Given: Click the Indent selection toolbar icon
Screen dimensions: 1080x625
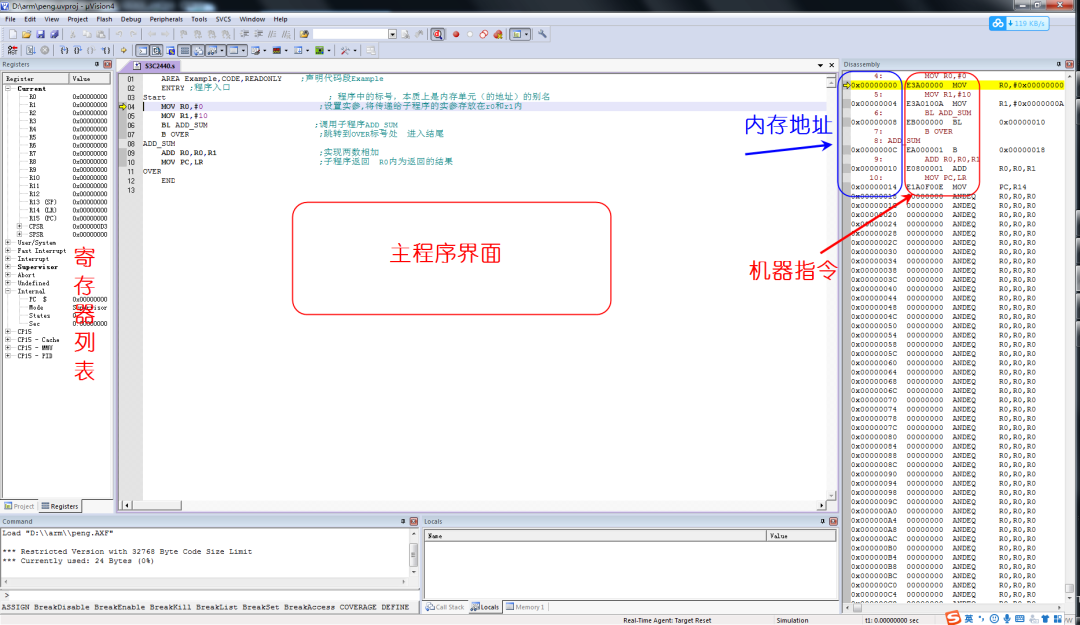Looking at the screenshot, I should pos(245,34).
